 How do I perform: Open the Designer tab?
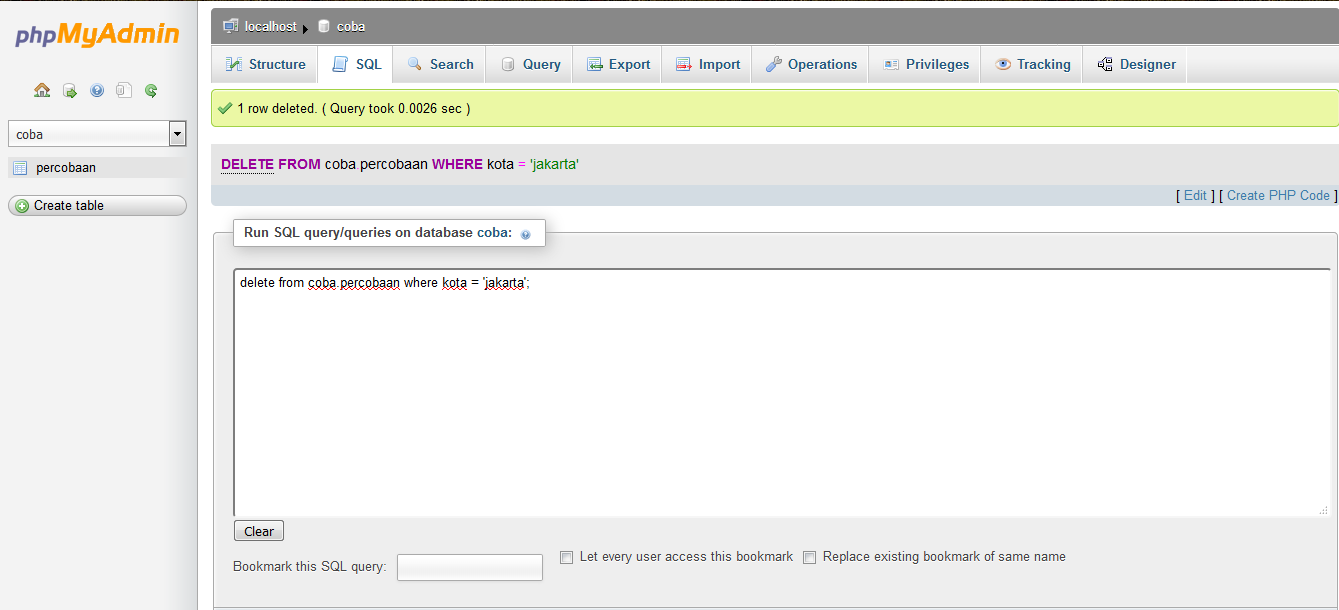point(1136,64)
